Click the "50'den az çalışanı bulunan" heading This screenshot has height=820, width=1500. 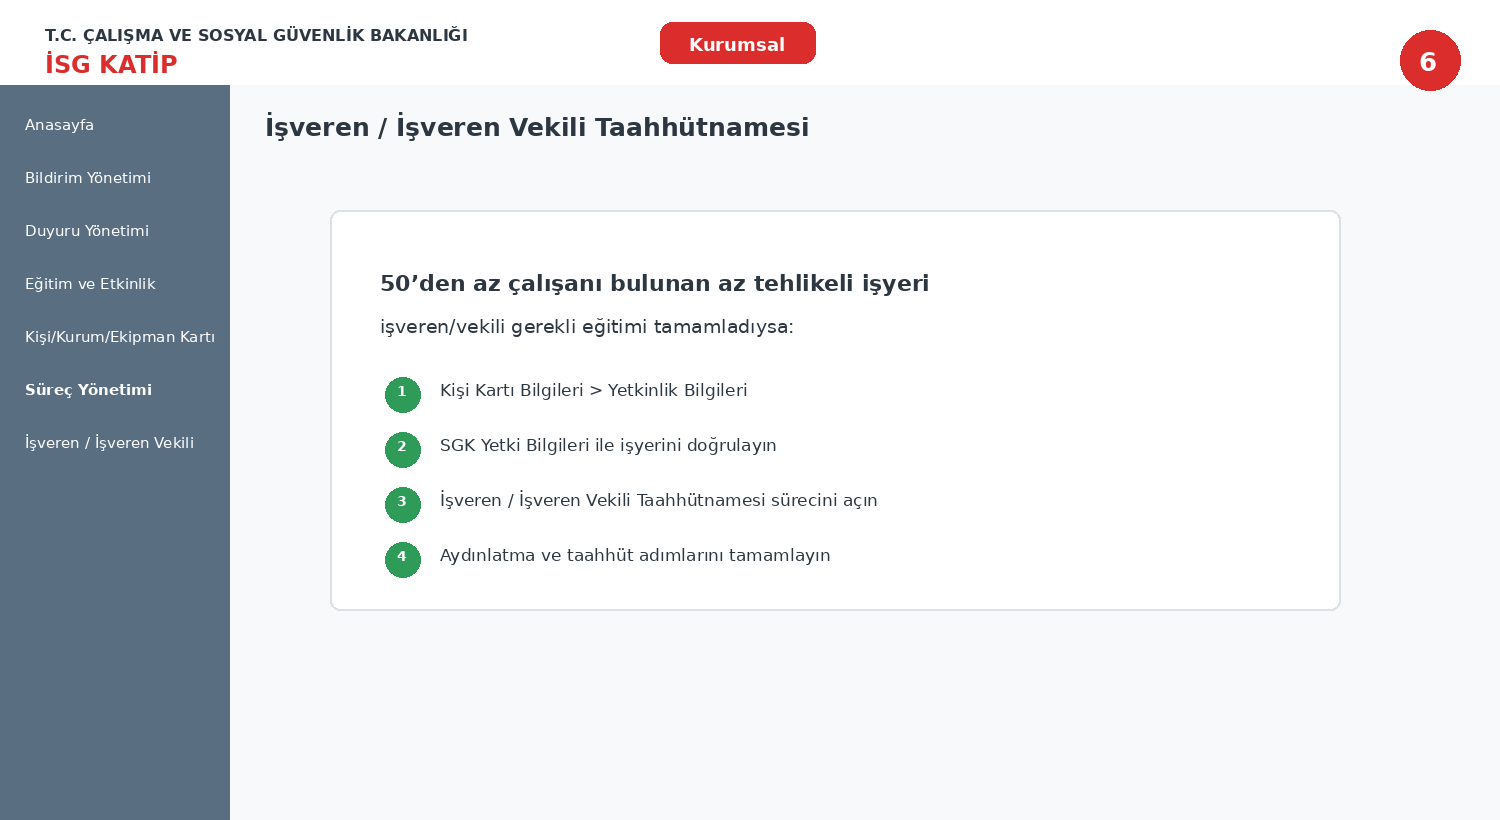[654, 284]
